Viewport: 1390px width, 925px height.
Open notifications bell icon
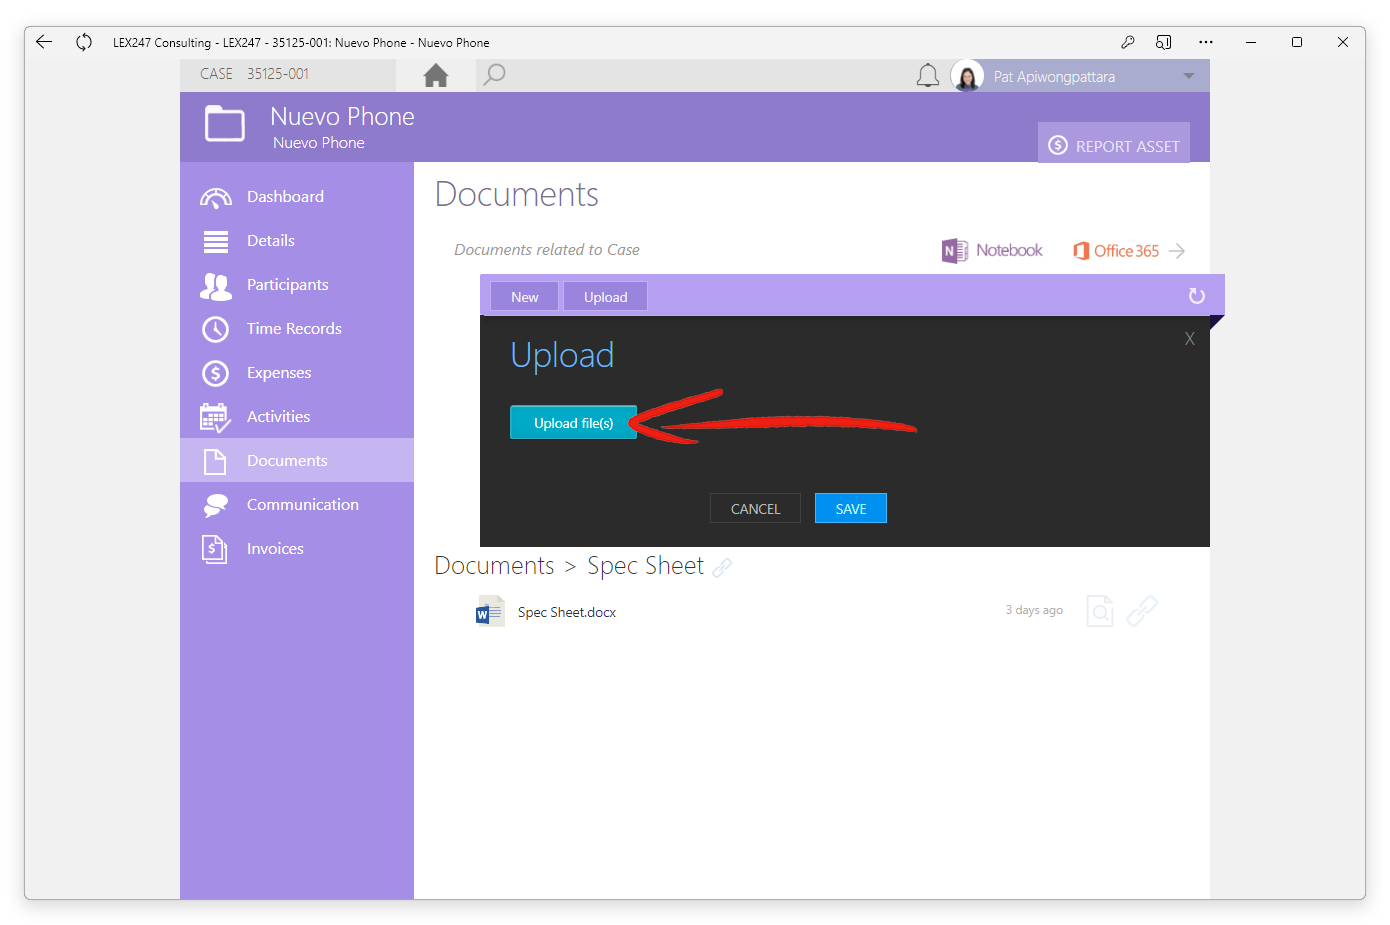click(928, 76)
